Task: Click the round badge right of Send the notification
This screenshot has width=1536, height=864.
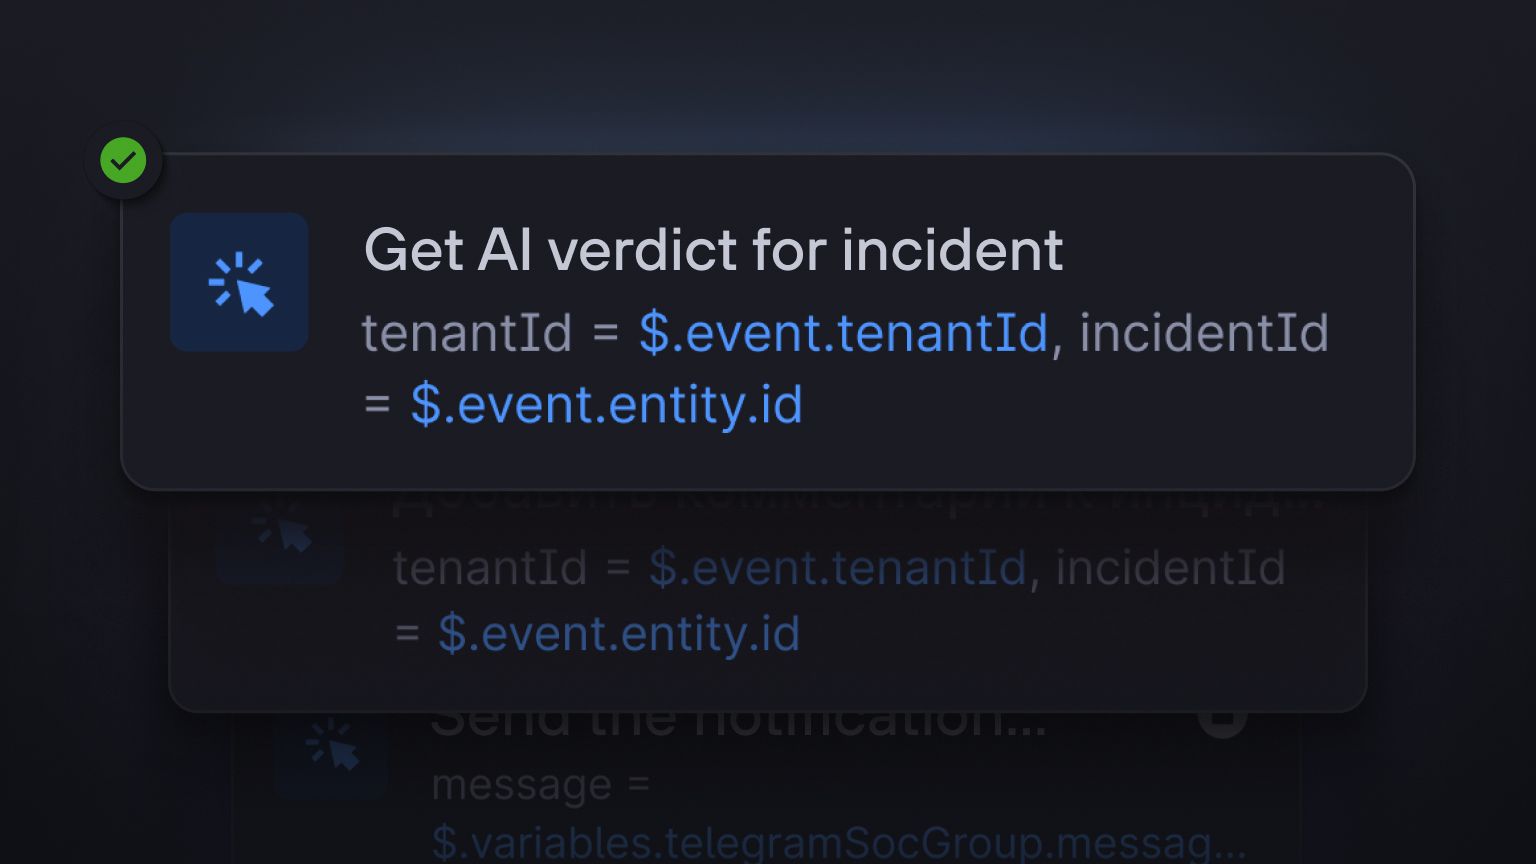Action: (1222, 720)
